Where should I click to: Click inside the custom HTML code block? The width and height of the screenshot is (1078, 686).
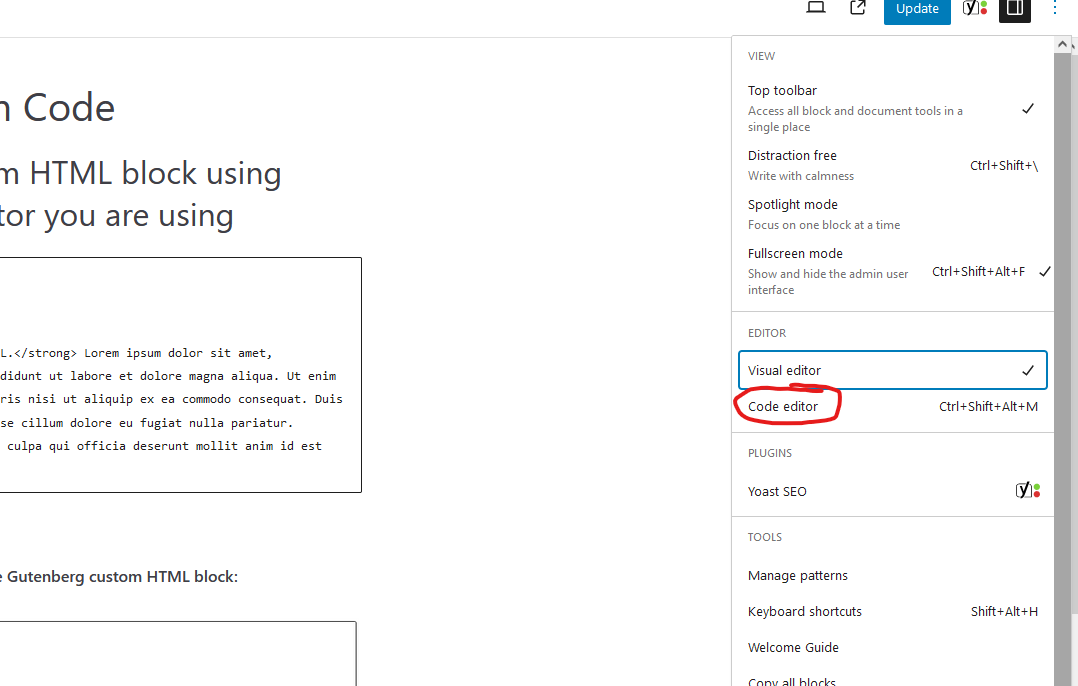(180, 375)
